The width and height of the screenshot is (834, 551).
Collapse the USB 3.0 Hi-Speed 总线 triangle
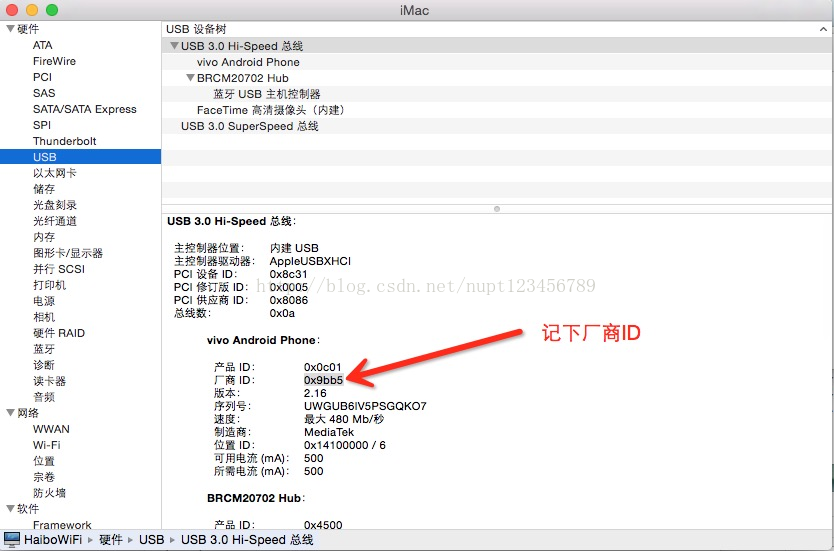(x=174, y=46)
